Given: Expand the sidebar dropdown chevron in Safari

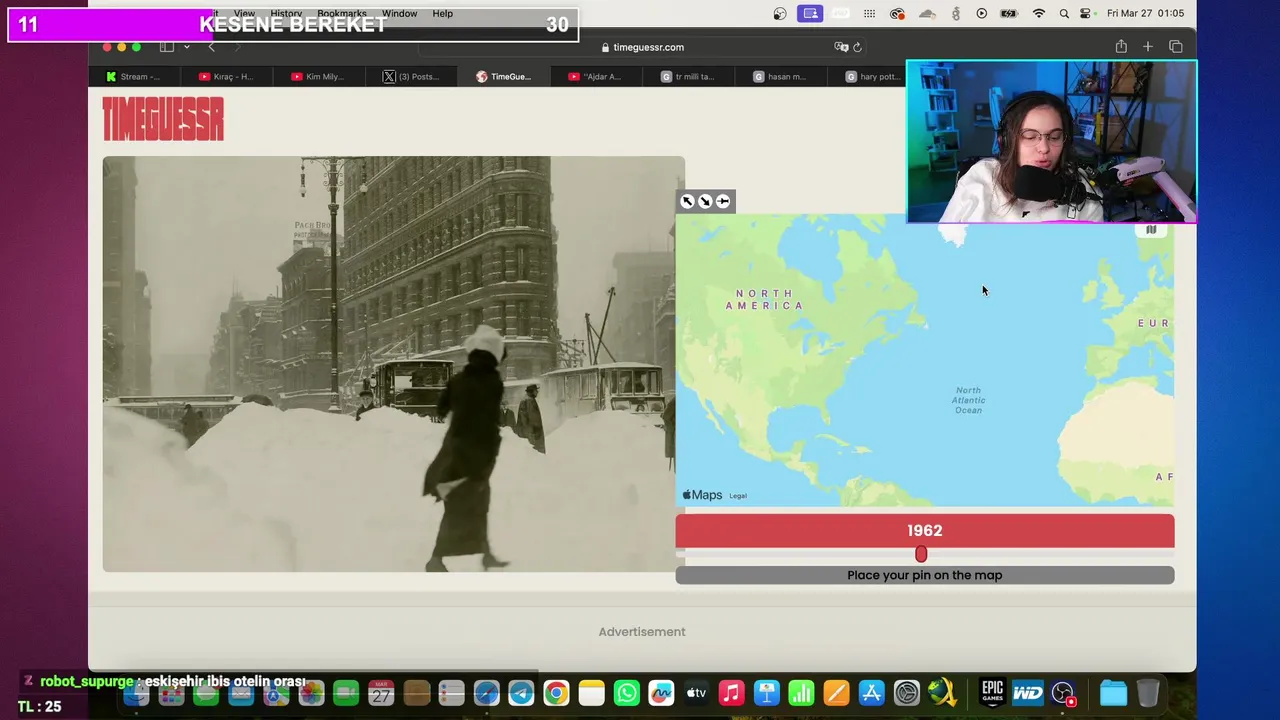Looking at the screenshot, I should coord(186,47).
